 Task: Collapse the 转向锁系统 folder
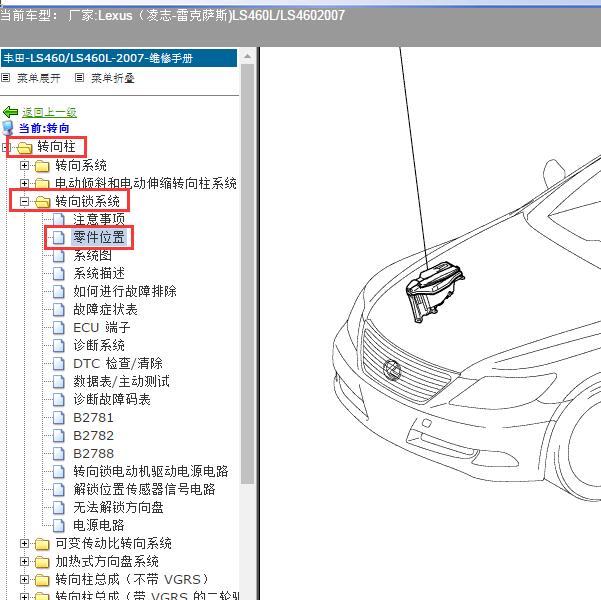24,201
